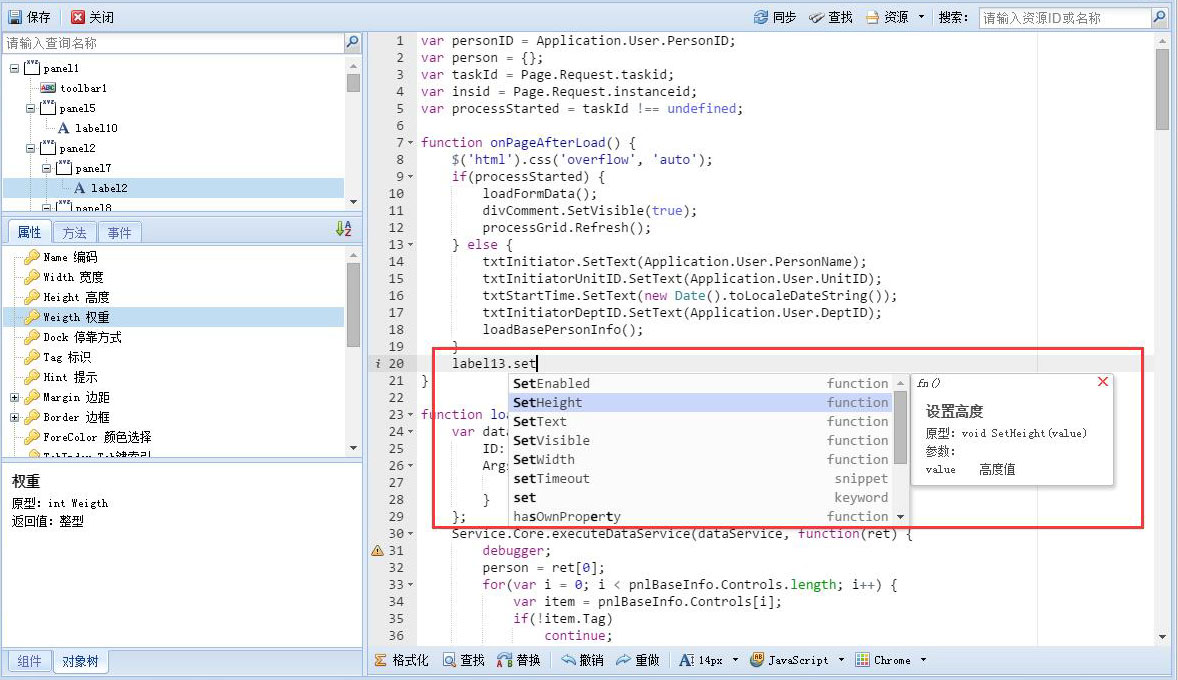Click the panel7 container icon
Viewport: 1178px width, 680px height.
(x=64, y=168)
